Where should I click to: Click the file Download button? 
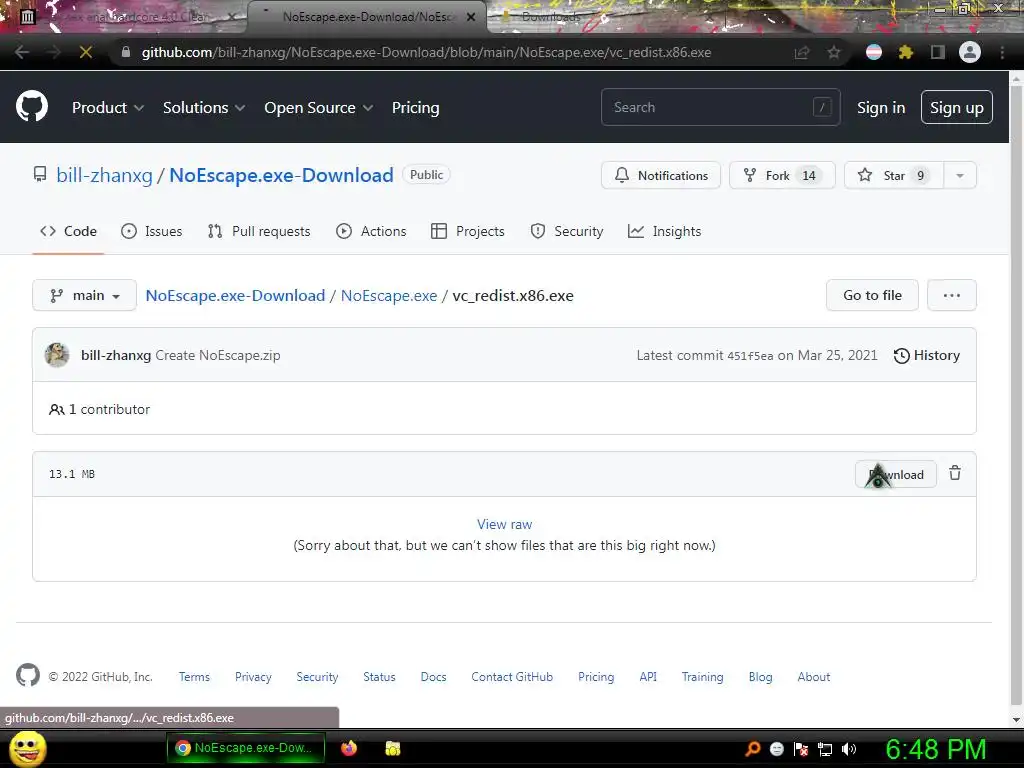coord(896,474)
